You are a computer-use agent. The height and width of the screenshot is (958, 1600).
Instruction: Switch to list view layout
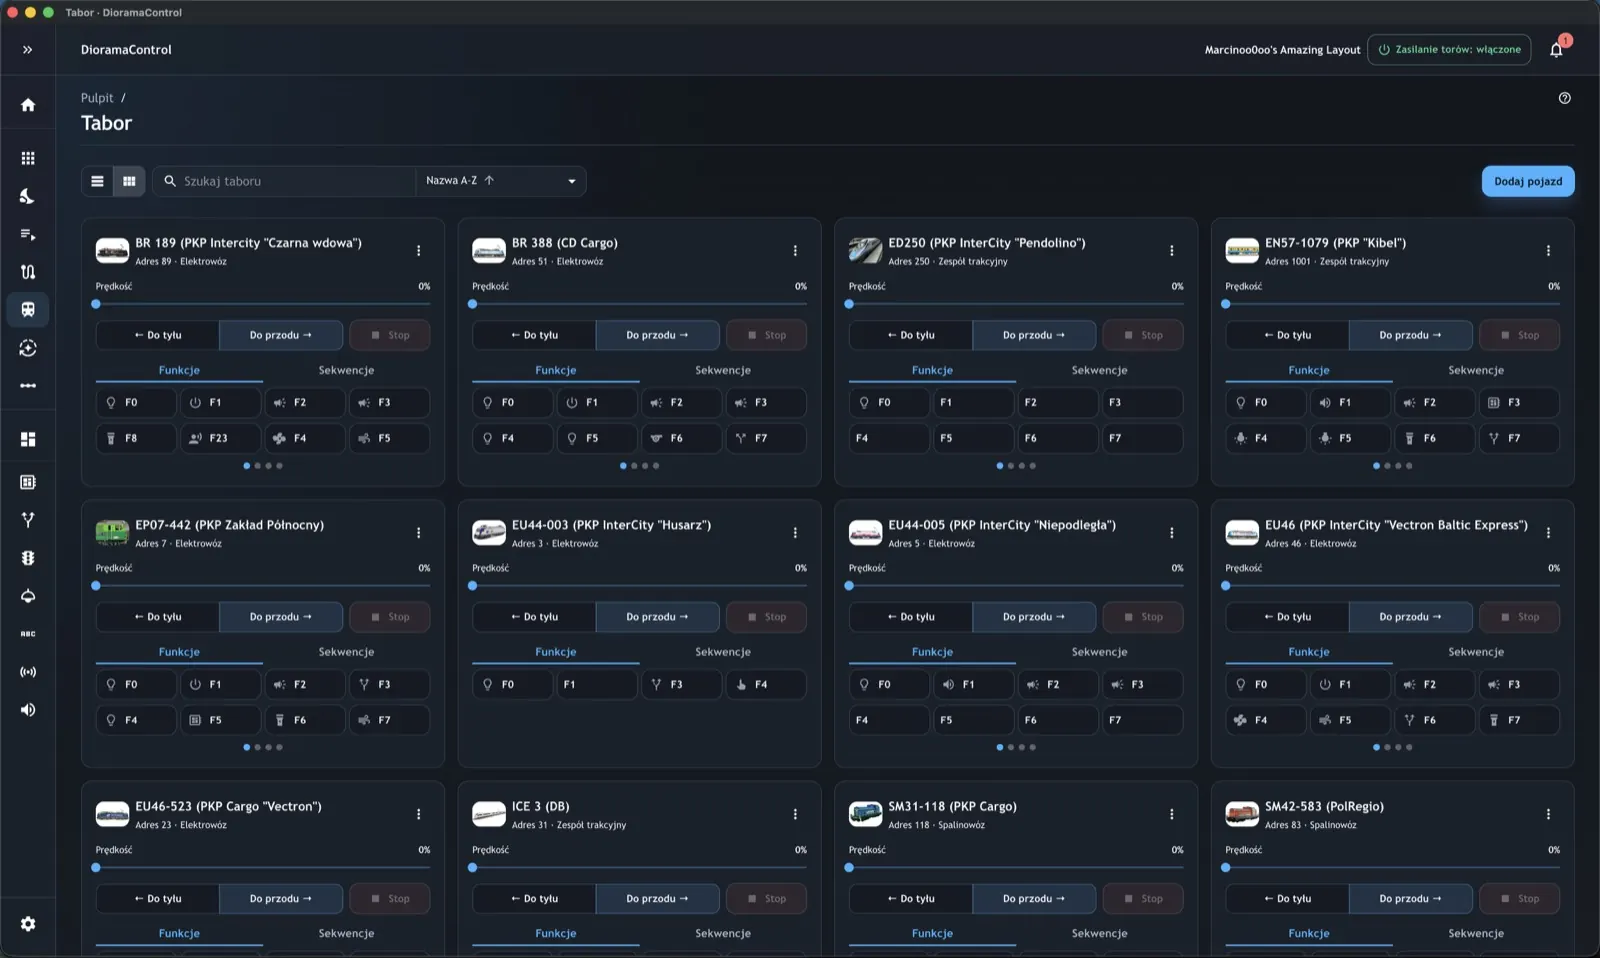[97, 181]
